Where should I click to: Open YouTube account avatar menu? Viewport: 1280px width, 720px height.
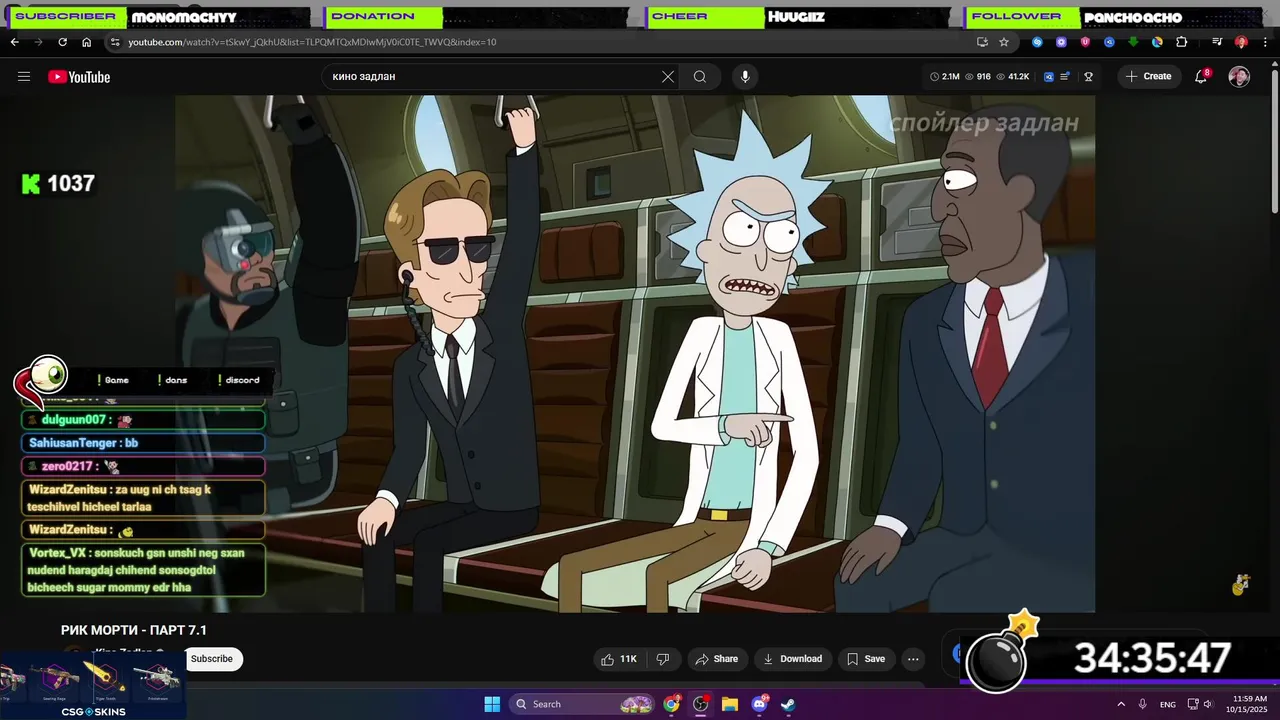click(1239, 77)
